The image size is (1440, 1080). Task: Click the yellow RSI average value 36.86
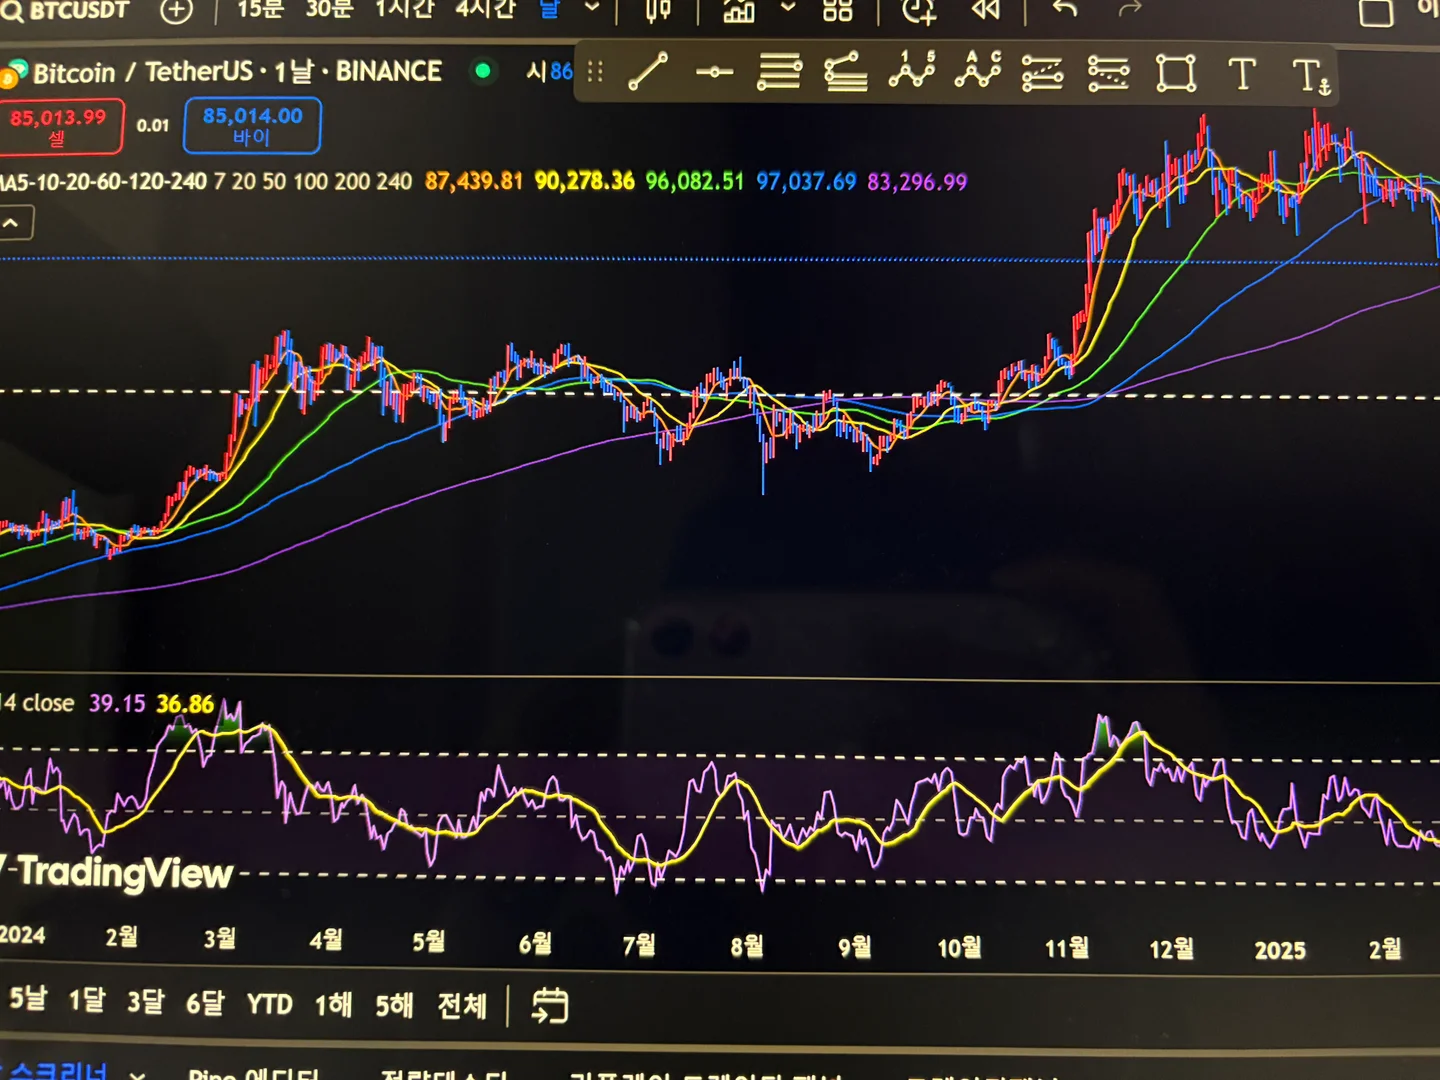(x=185, y=704)
